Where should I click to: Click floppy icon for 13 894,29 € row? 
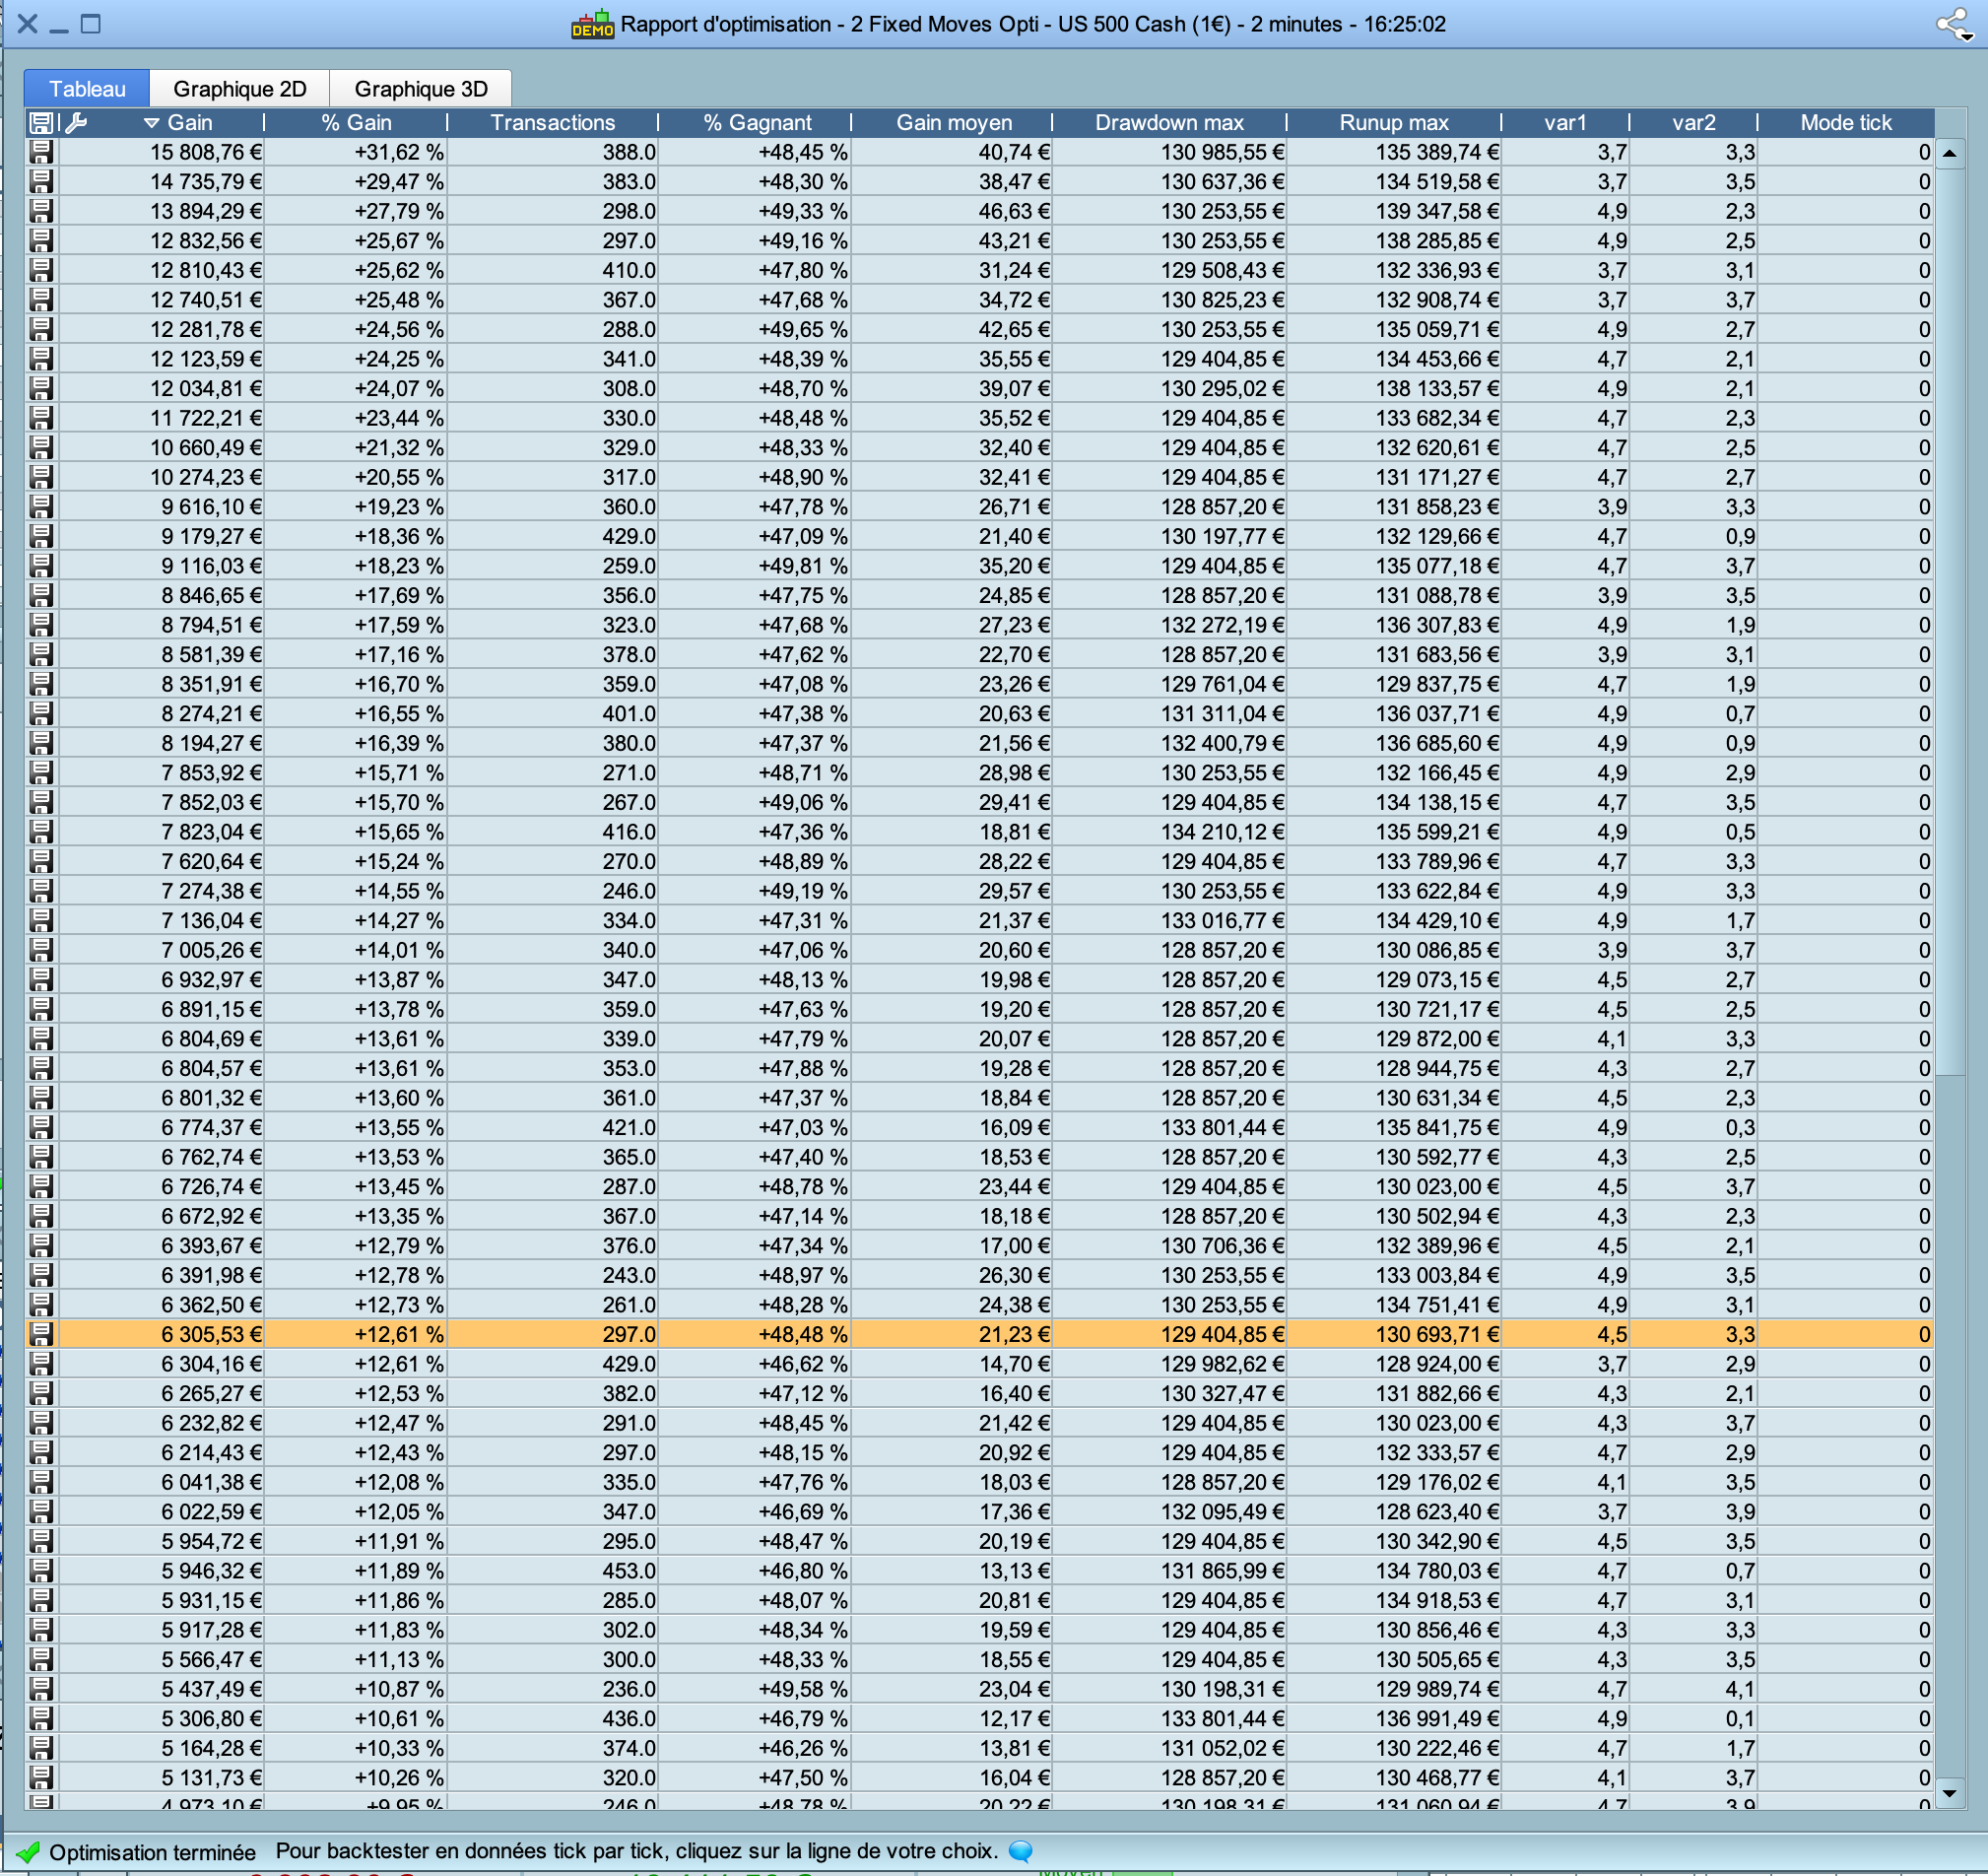coord(41,211)
